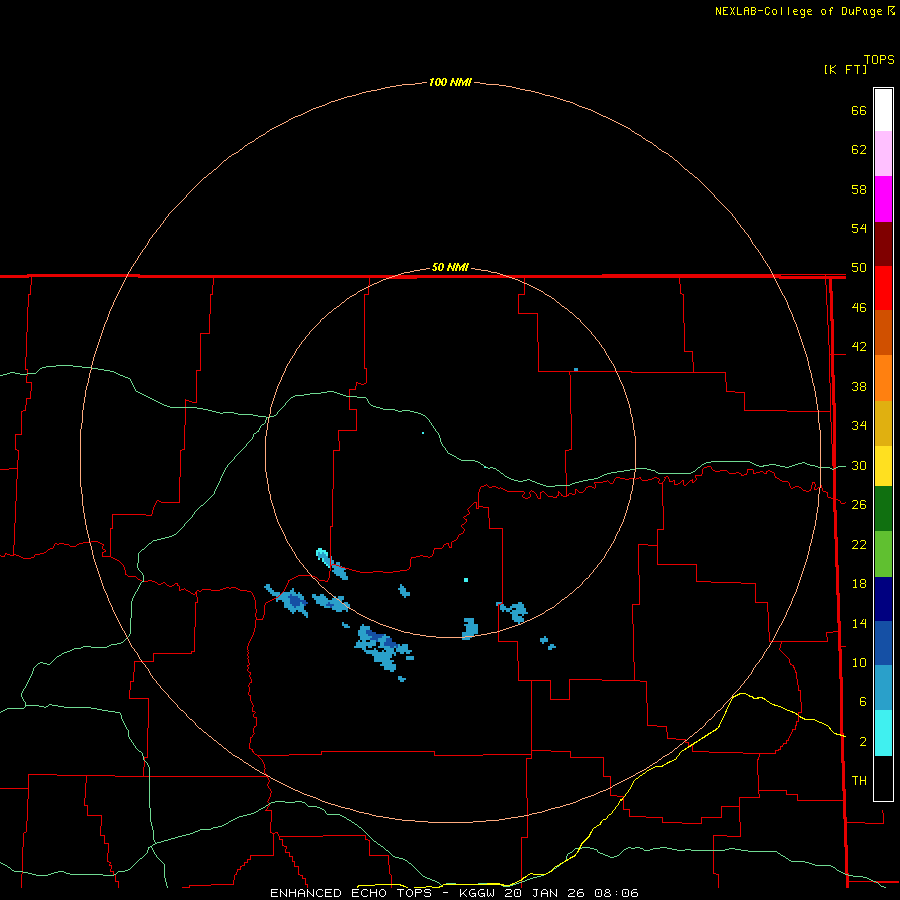Click the medium blue 18 kft legend swatch

(x=883, y=643)
